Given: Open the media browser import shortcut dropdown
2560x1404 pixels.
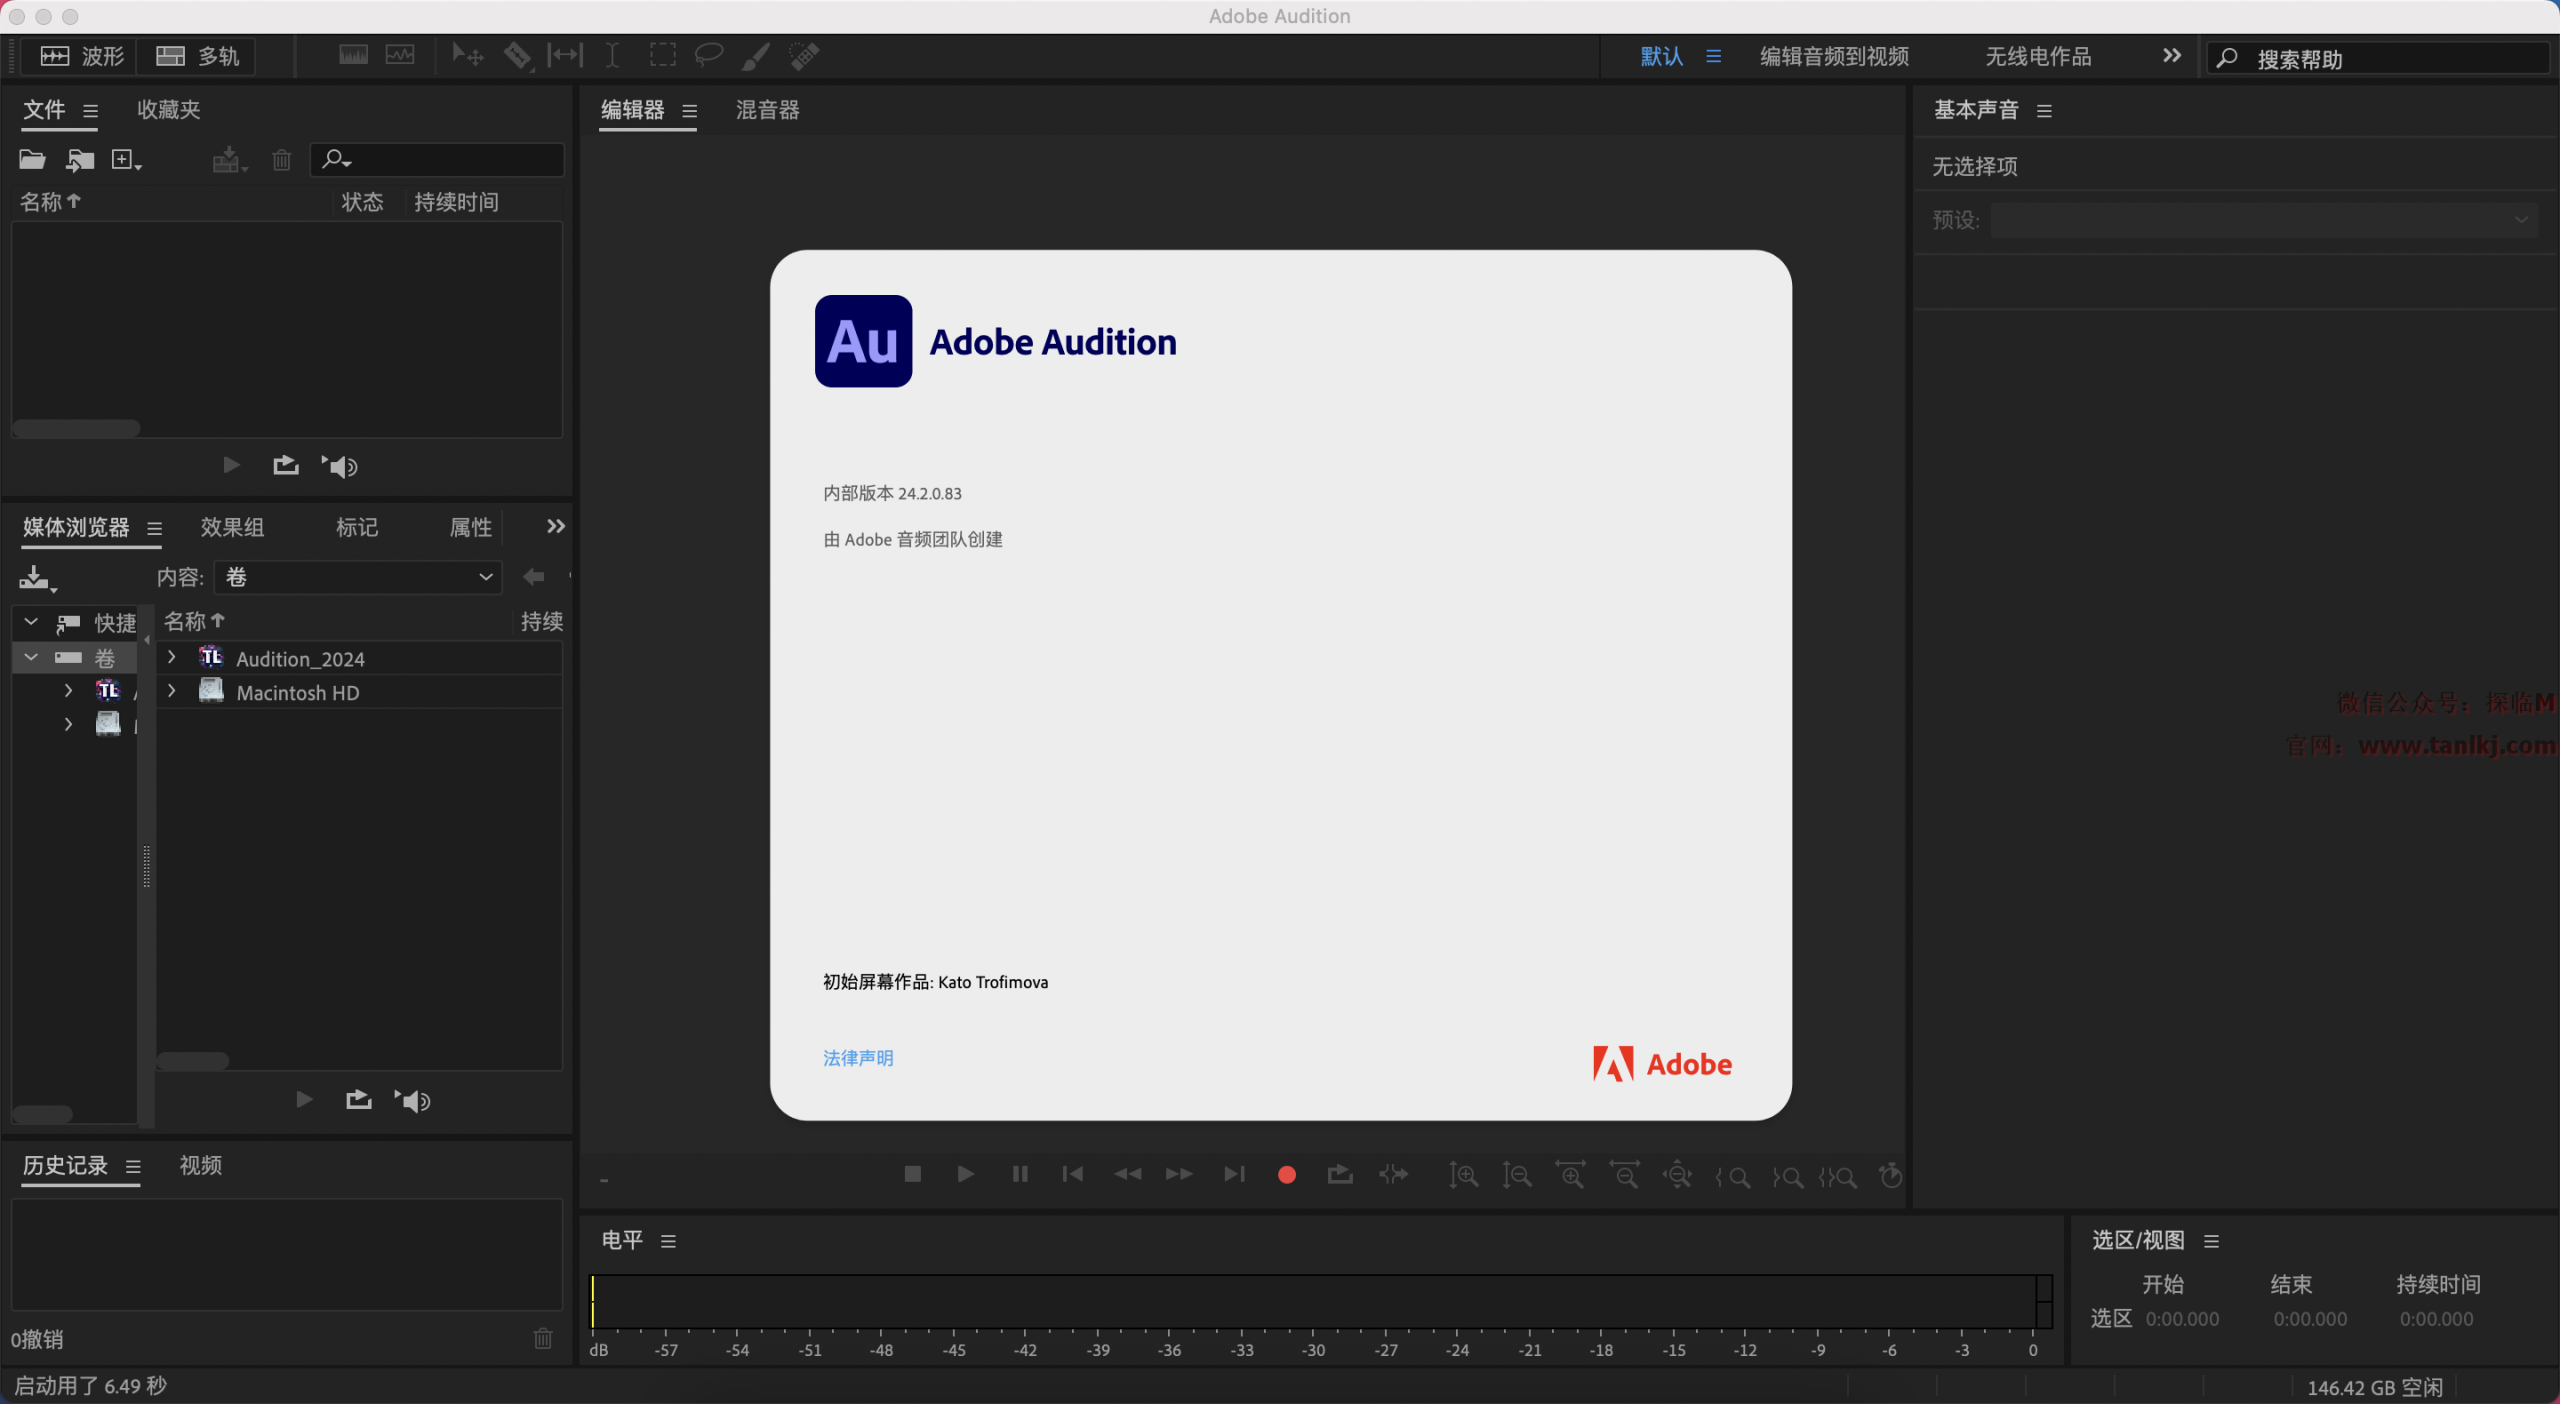Looking at the screenshot, I should click(x=38, y=578).
